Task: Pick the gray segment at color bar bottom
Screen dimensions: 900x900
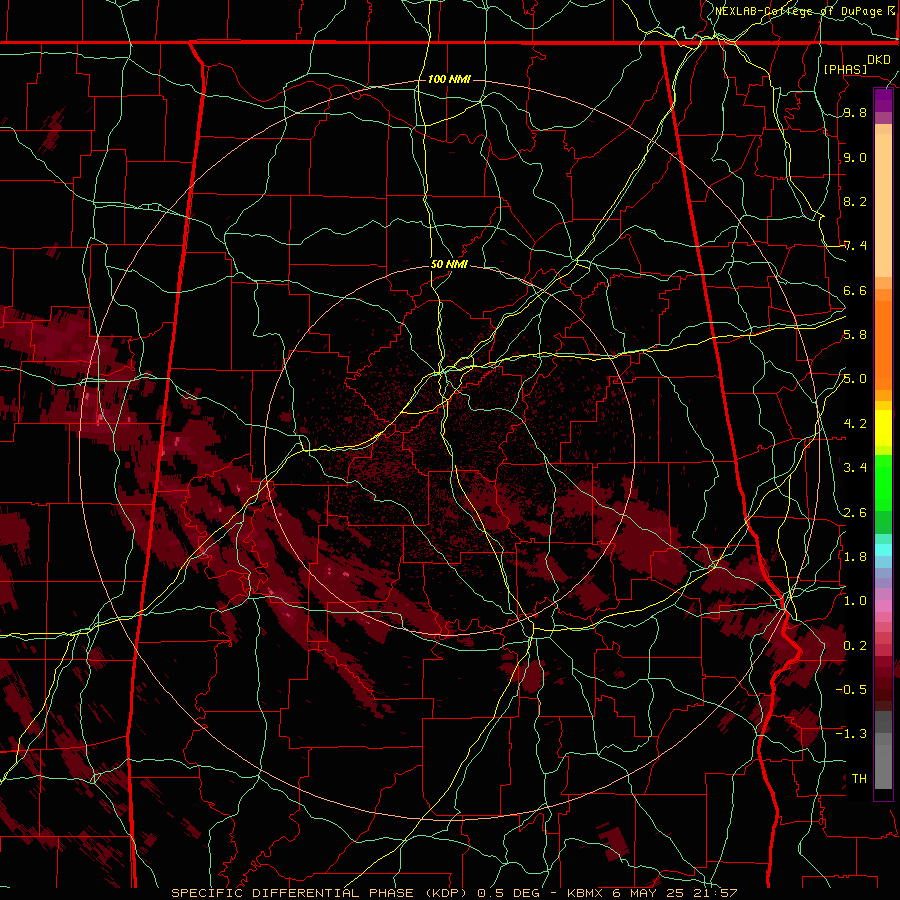Action: pyautogui.click(x=883, y=761)
